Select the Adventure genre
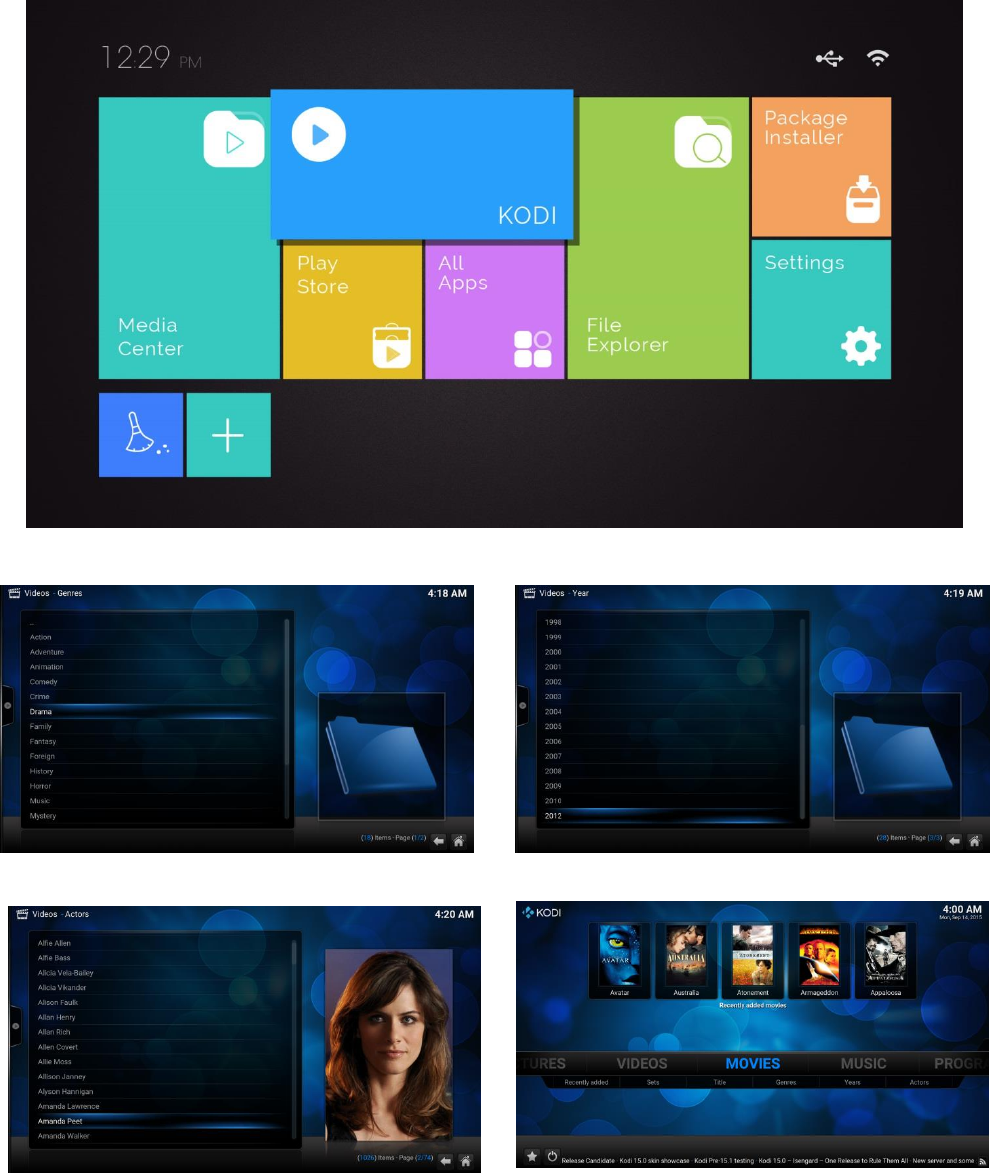This screenshot has width=990, height=1173. tap(153, 652)
